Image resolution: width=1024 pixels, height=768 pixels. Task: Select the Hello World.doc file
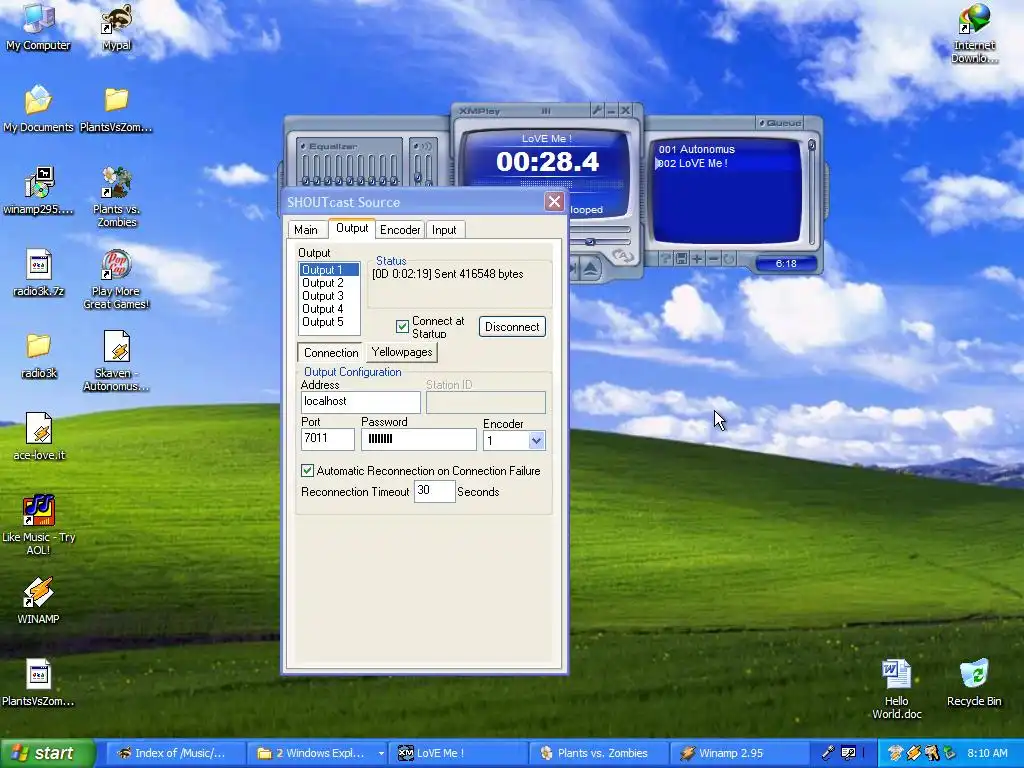[897, 690]
